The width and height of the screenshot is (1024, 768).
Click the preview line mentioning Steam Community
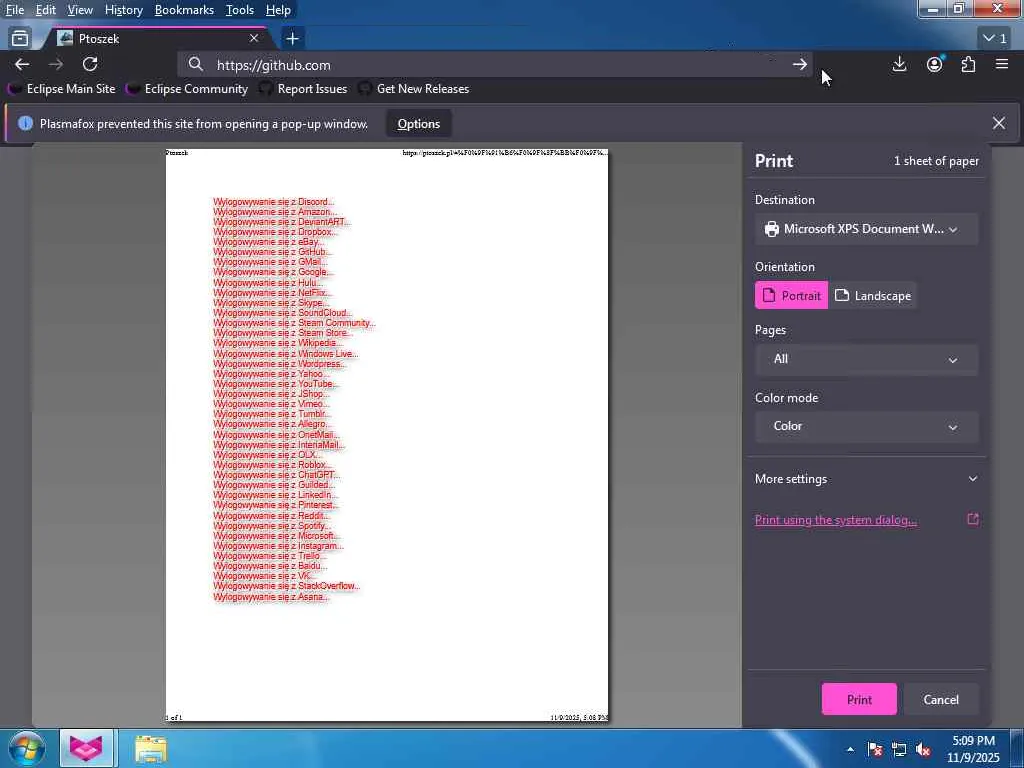(294, 323)
